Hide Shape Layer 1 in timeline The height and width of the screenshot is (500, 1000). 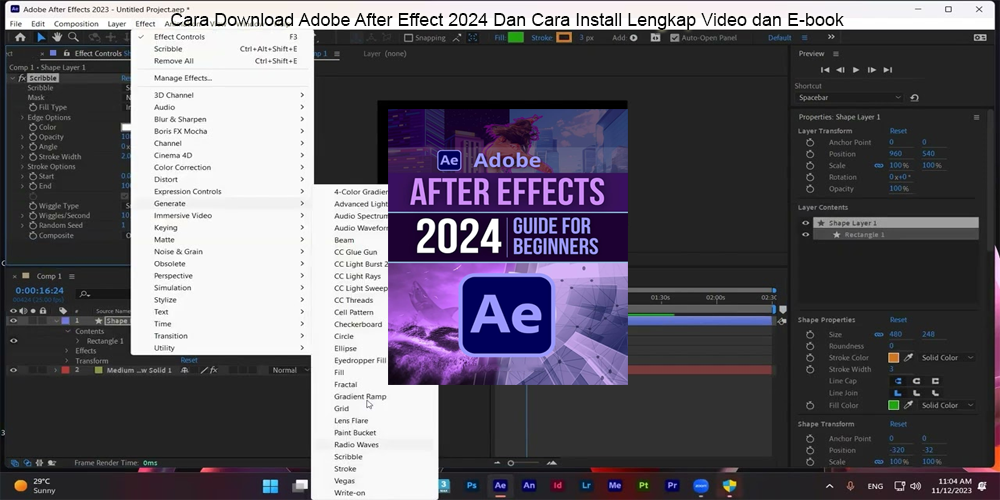13,321
